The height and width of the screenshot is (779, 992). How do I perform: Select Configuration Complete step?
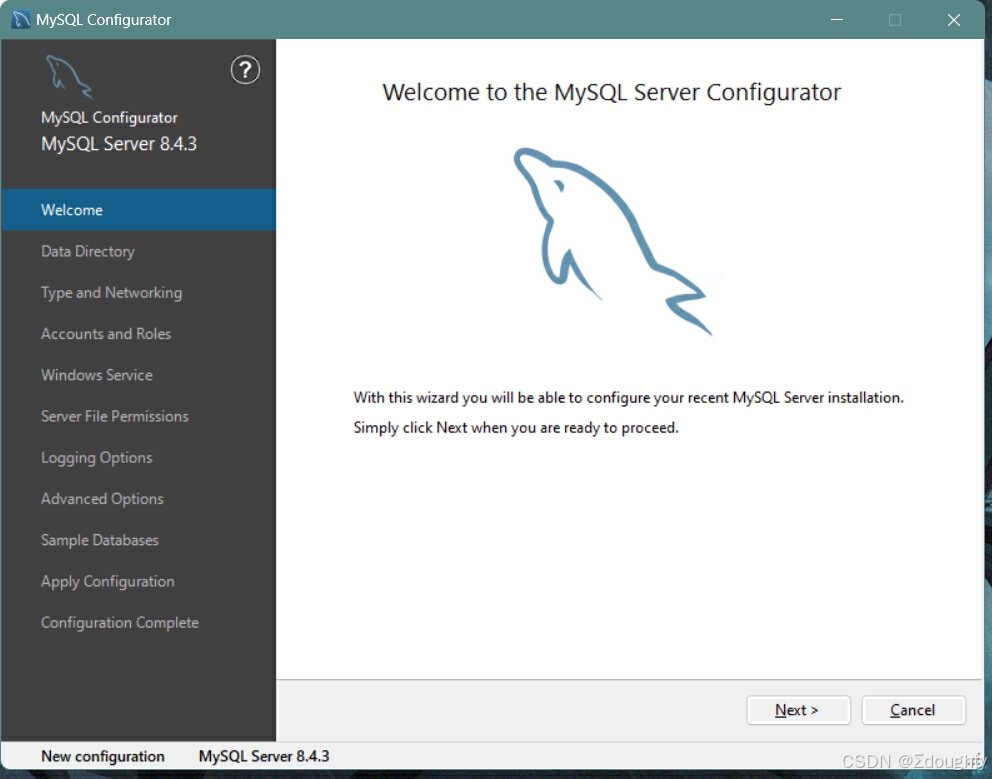(x=139, y=622)
